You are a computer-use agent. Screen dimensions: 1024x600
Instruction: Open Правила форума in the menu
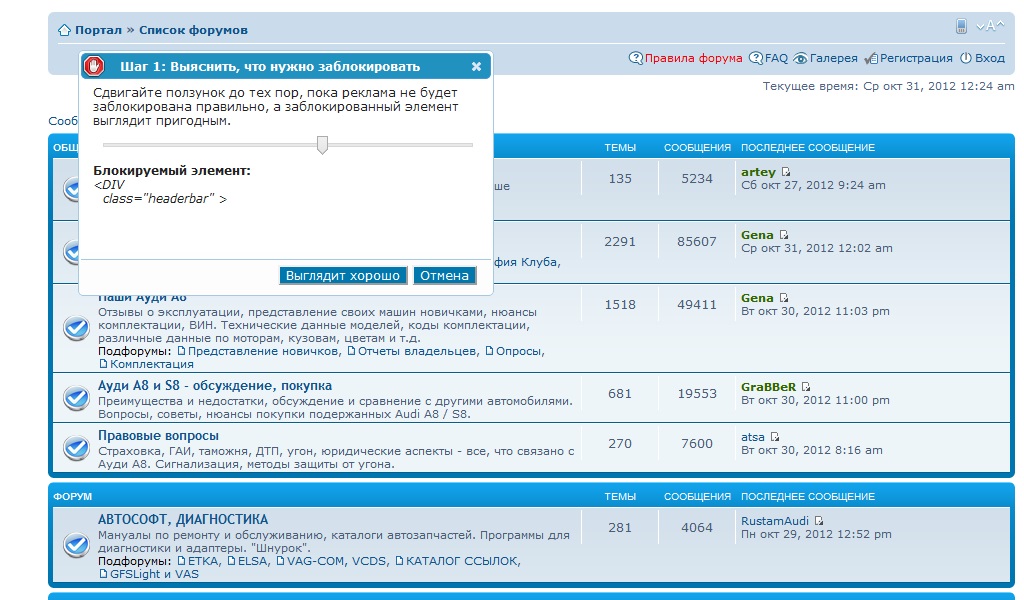[x=693, y=58]
